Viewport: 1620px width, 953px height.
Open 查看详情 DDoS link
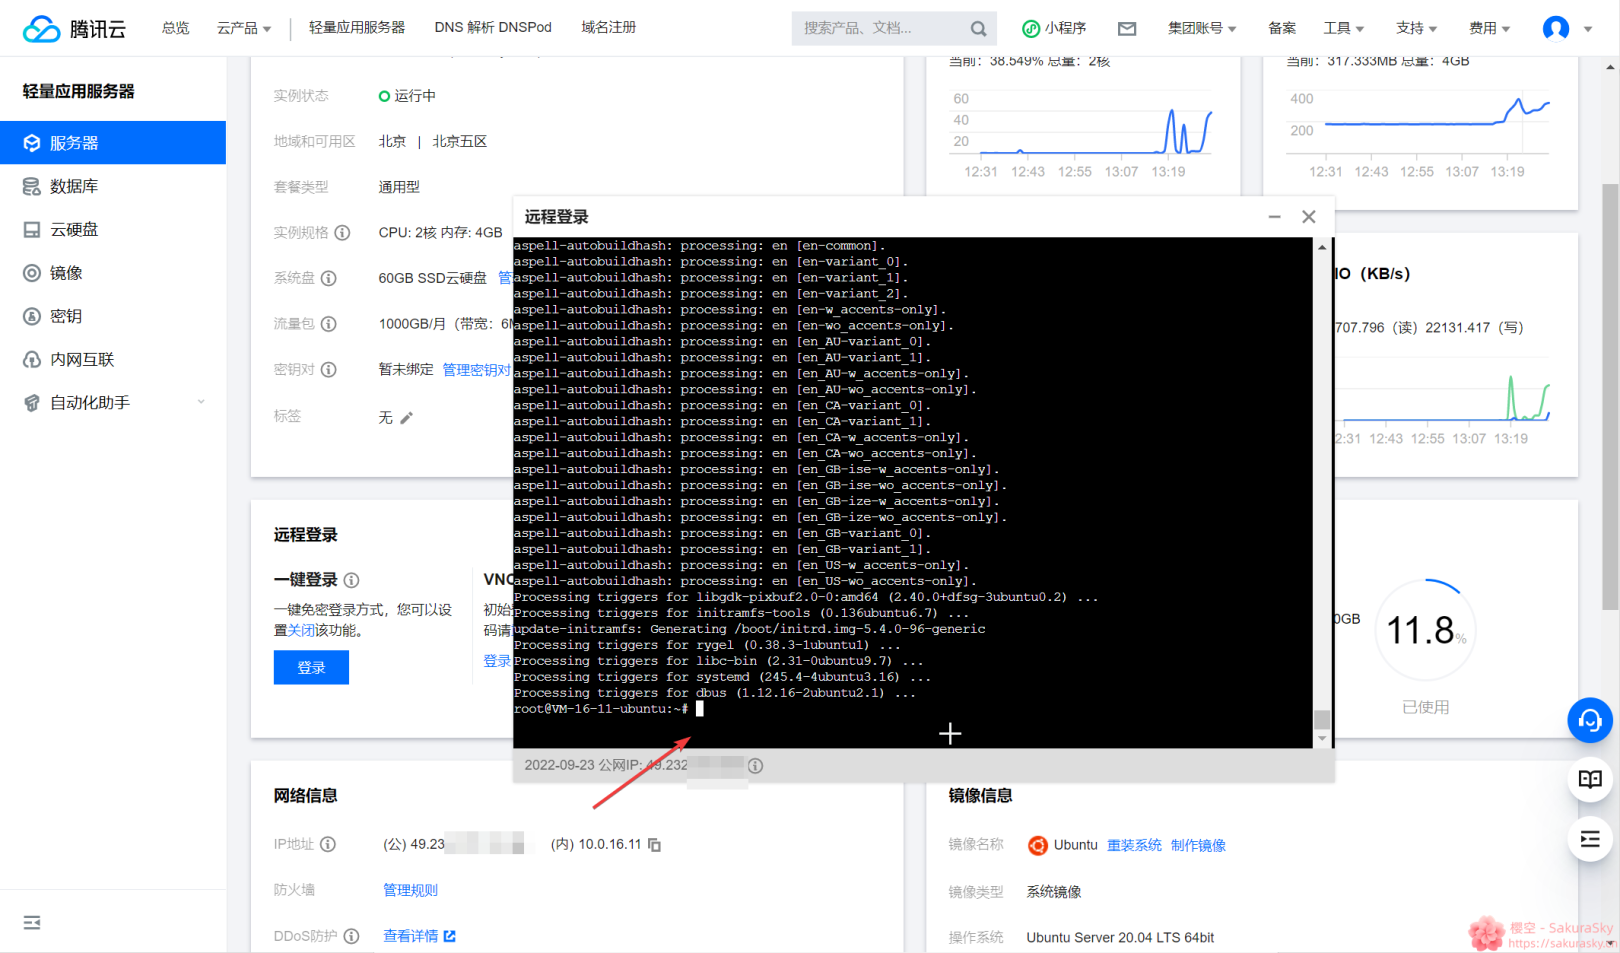420,936
